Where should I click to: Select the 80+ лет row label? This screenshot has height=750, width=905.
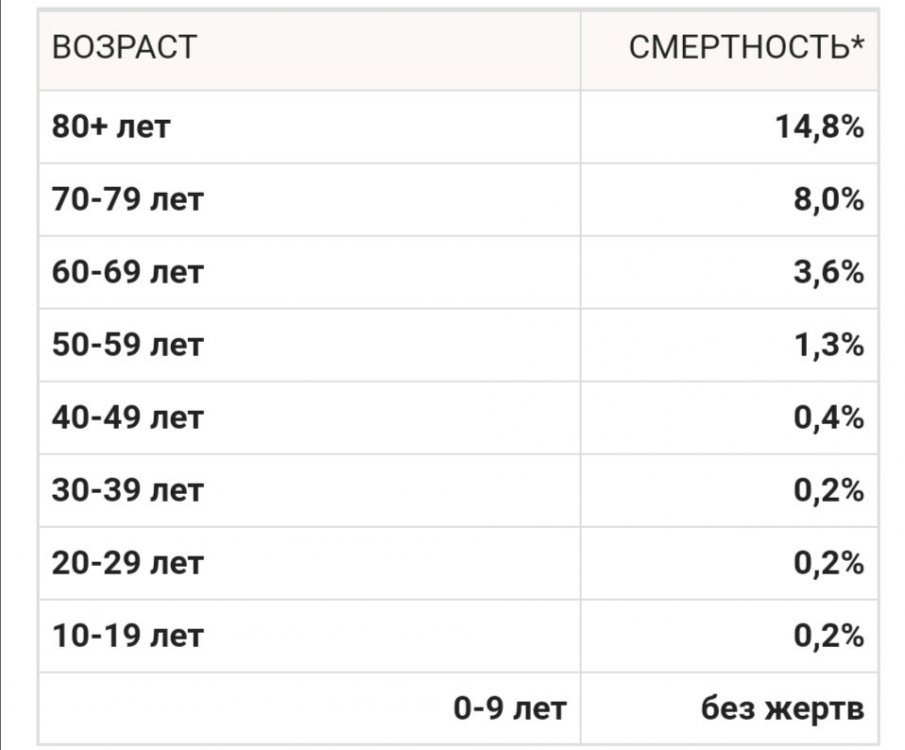tap(112, 128)
